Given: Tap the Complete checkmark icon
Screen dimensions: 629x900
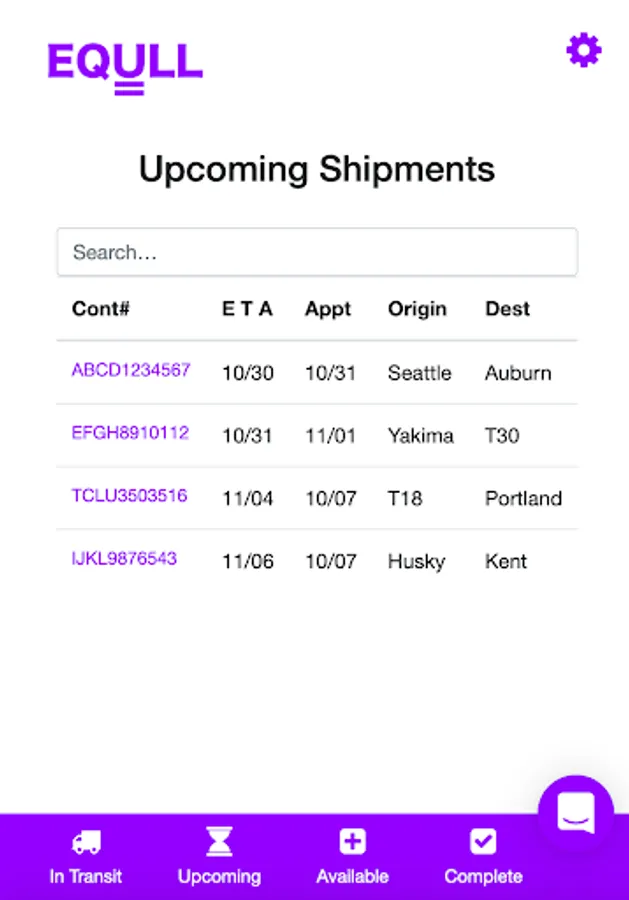Looking at the screenshot, I should [x=483, y=842].
